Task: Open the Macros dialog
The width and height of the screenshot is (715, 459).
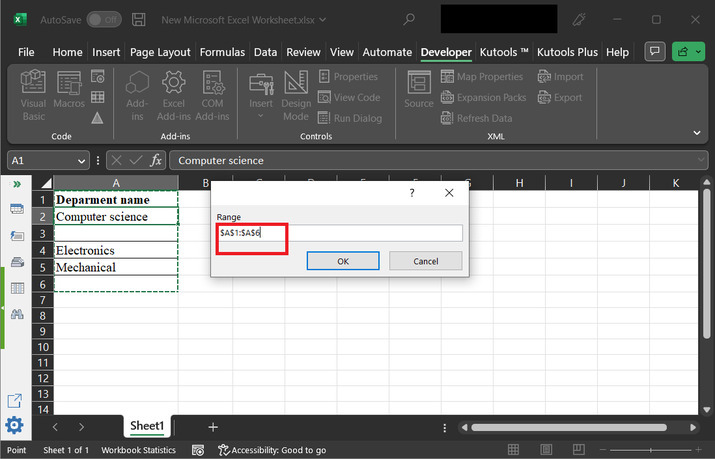Action: pyautogui.click(x=69, y=90)
